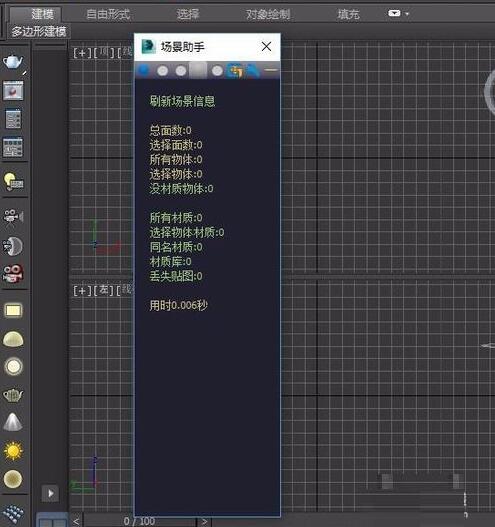This screenshot has width=495, height=527.
Task: Click the half-shaded sphere icon
Action: (x=13, y=246)
